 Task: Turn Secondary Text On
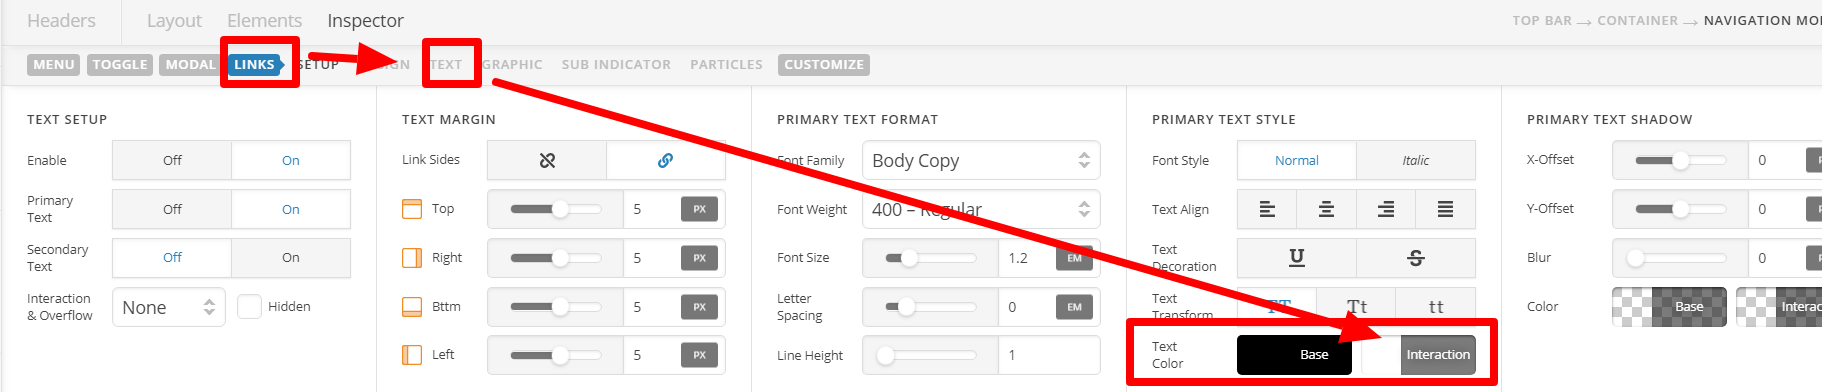point(291,257)
